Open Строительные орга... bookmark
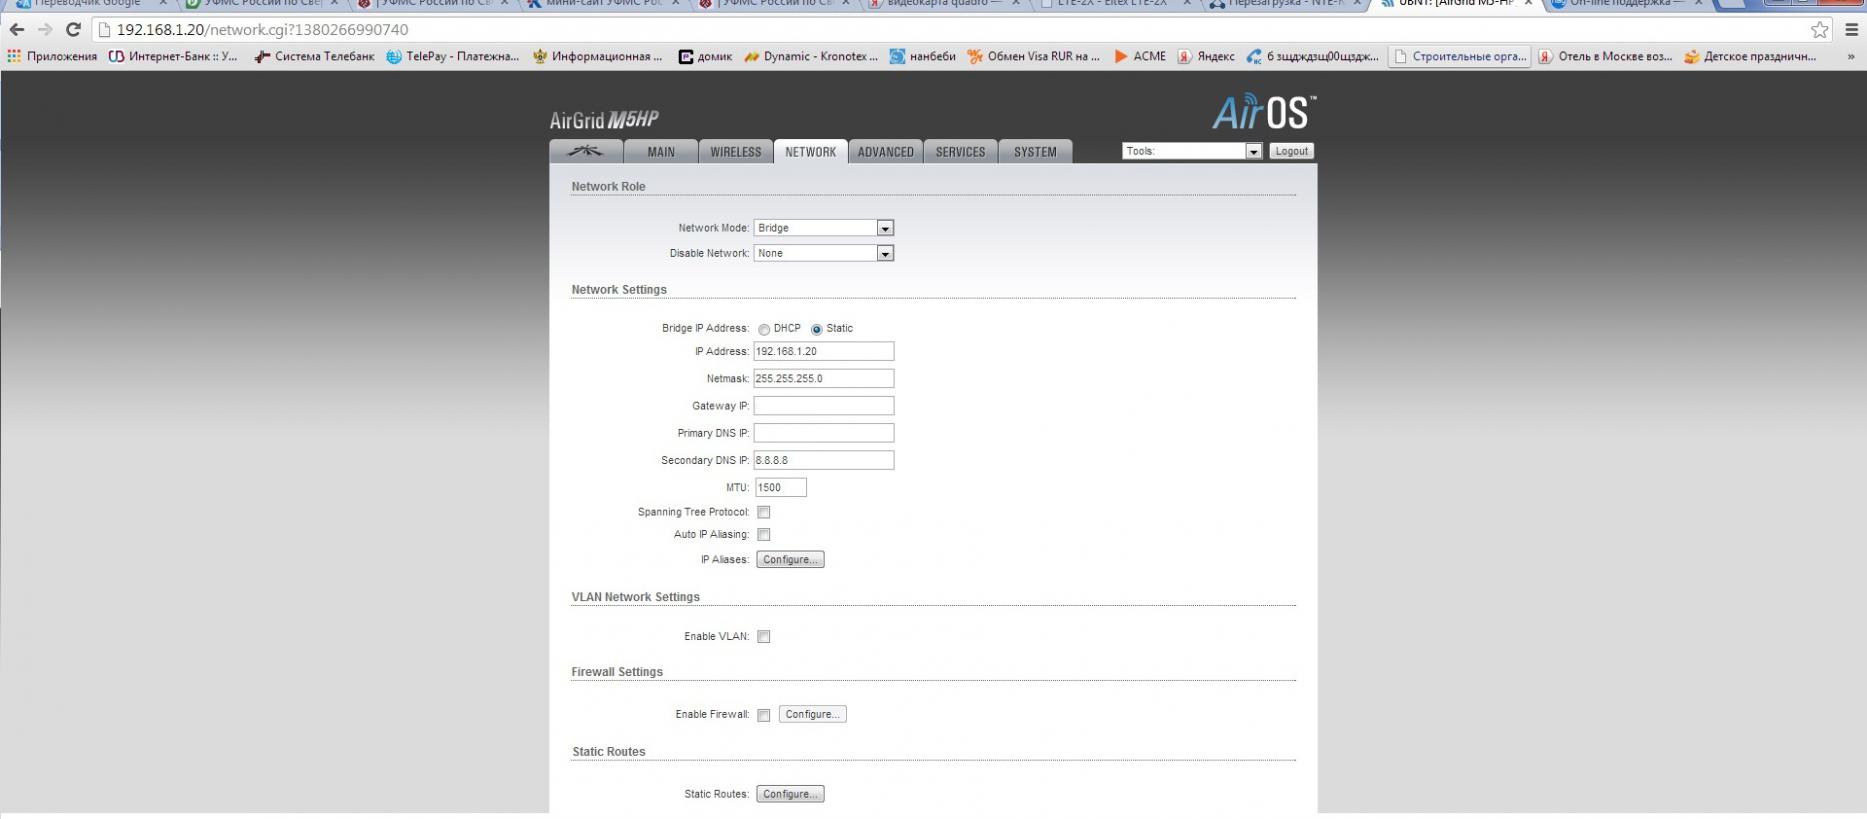The width and height of the screenshot is (1867, 819). (1459, 56)
